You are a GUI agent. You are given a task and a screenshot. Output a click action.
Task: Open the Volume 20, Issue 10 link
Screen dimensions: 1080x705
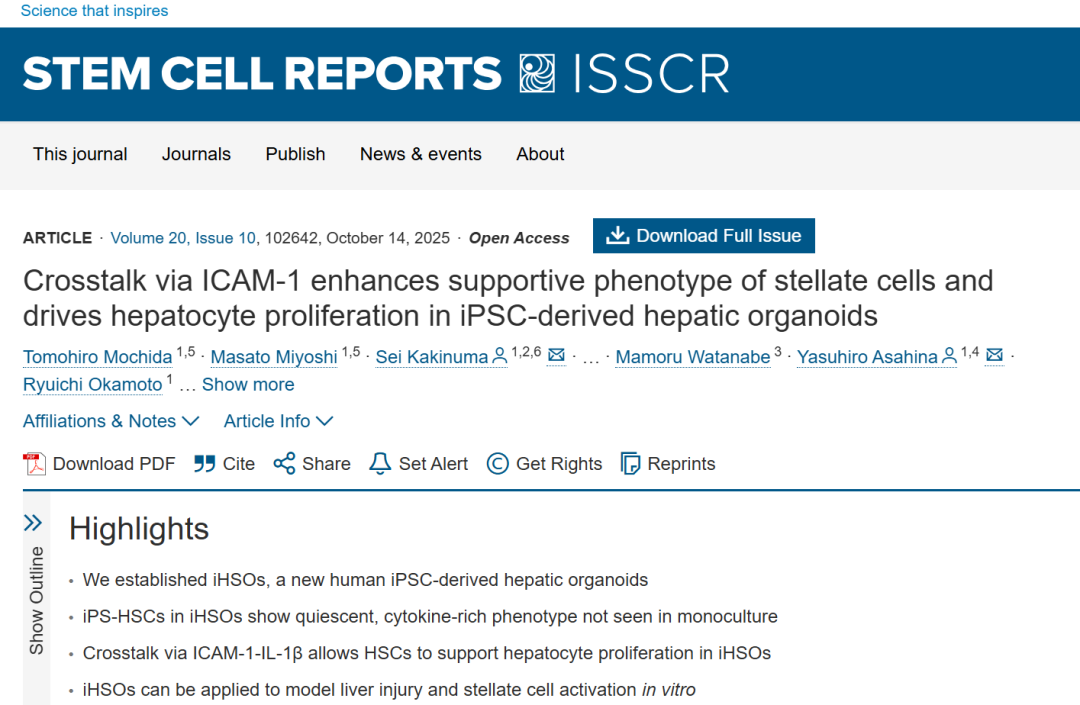tap(183, 238)
